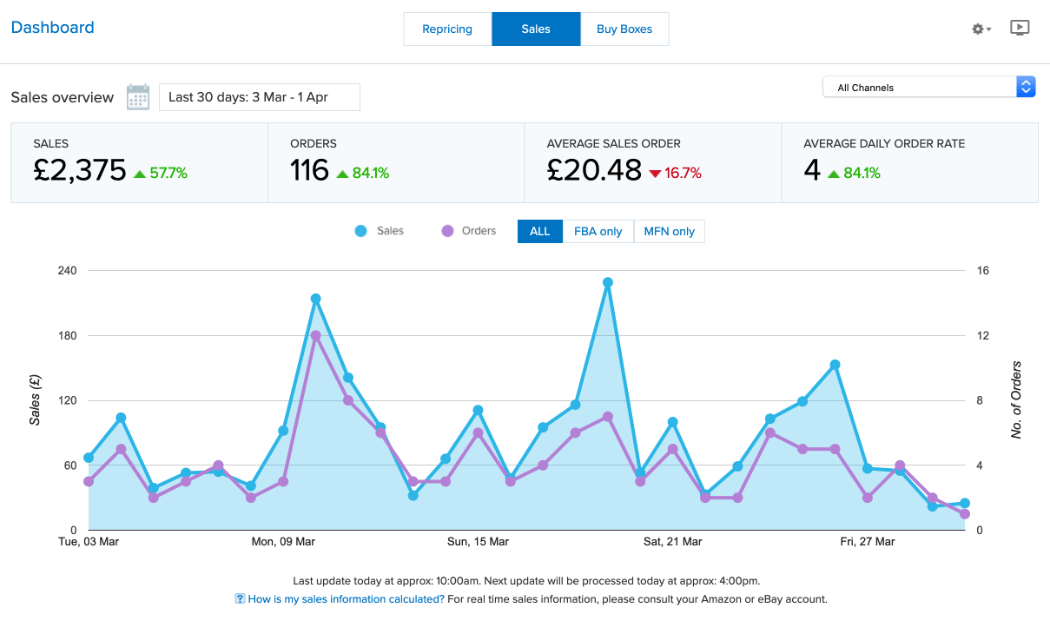Switch chart to MFN only
The width and height of the screenshot is (1050, 620).
[669, 231]
